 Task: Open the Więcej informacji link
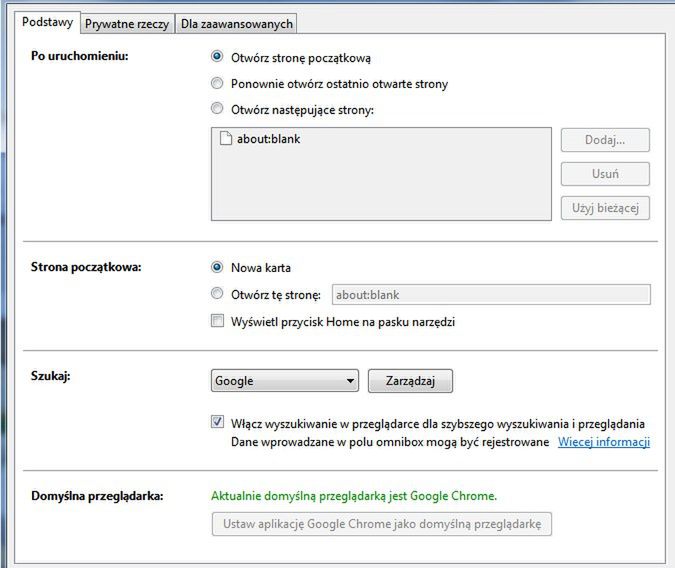[x=604, y=442]
